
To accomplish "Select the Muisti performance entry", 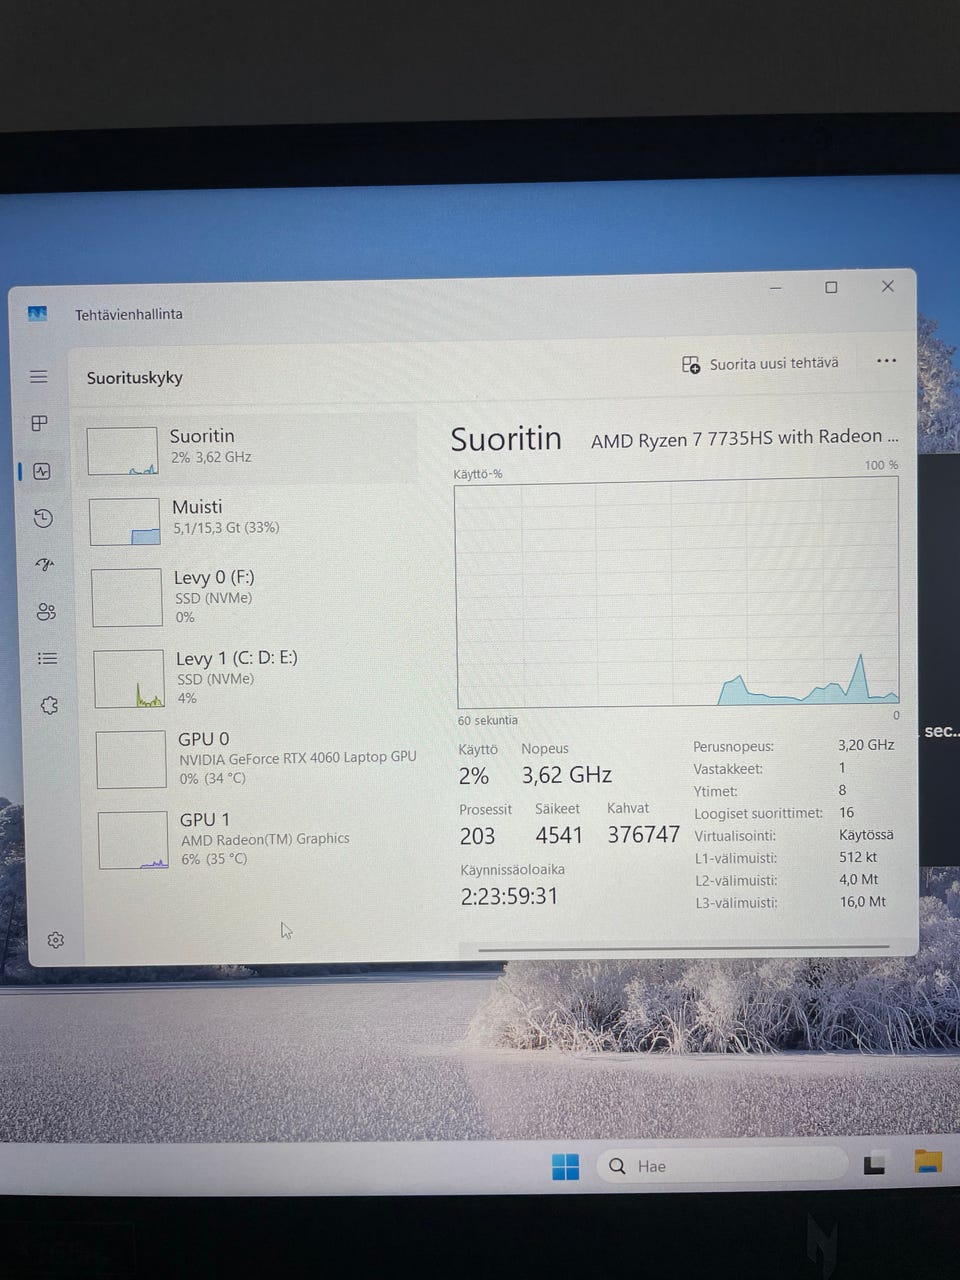I will [x=250, y=519].
